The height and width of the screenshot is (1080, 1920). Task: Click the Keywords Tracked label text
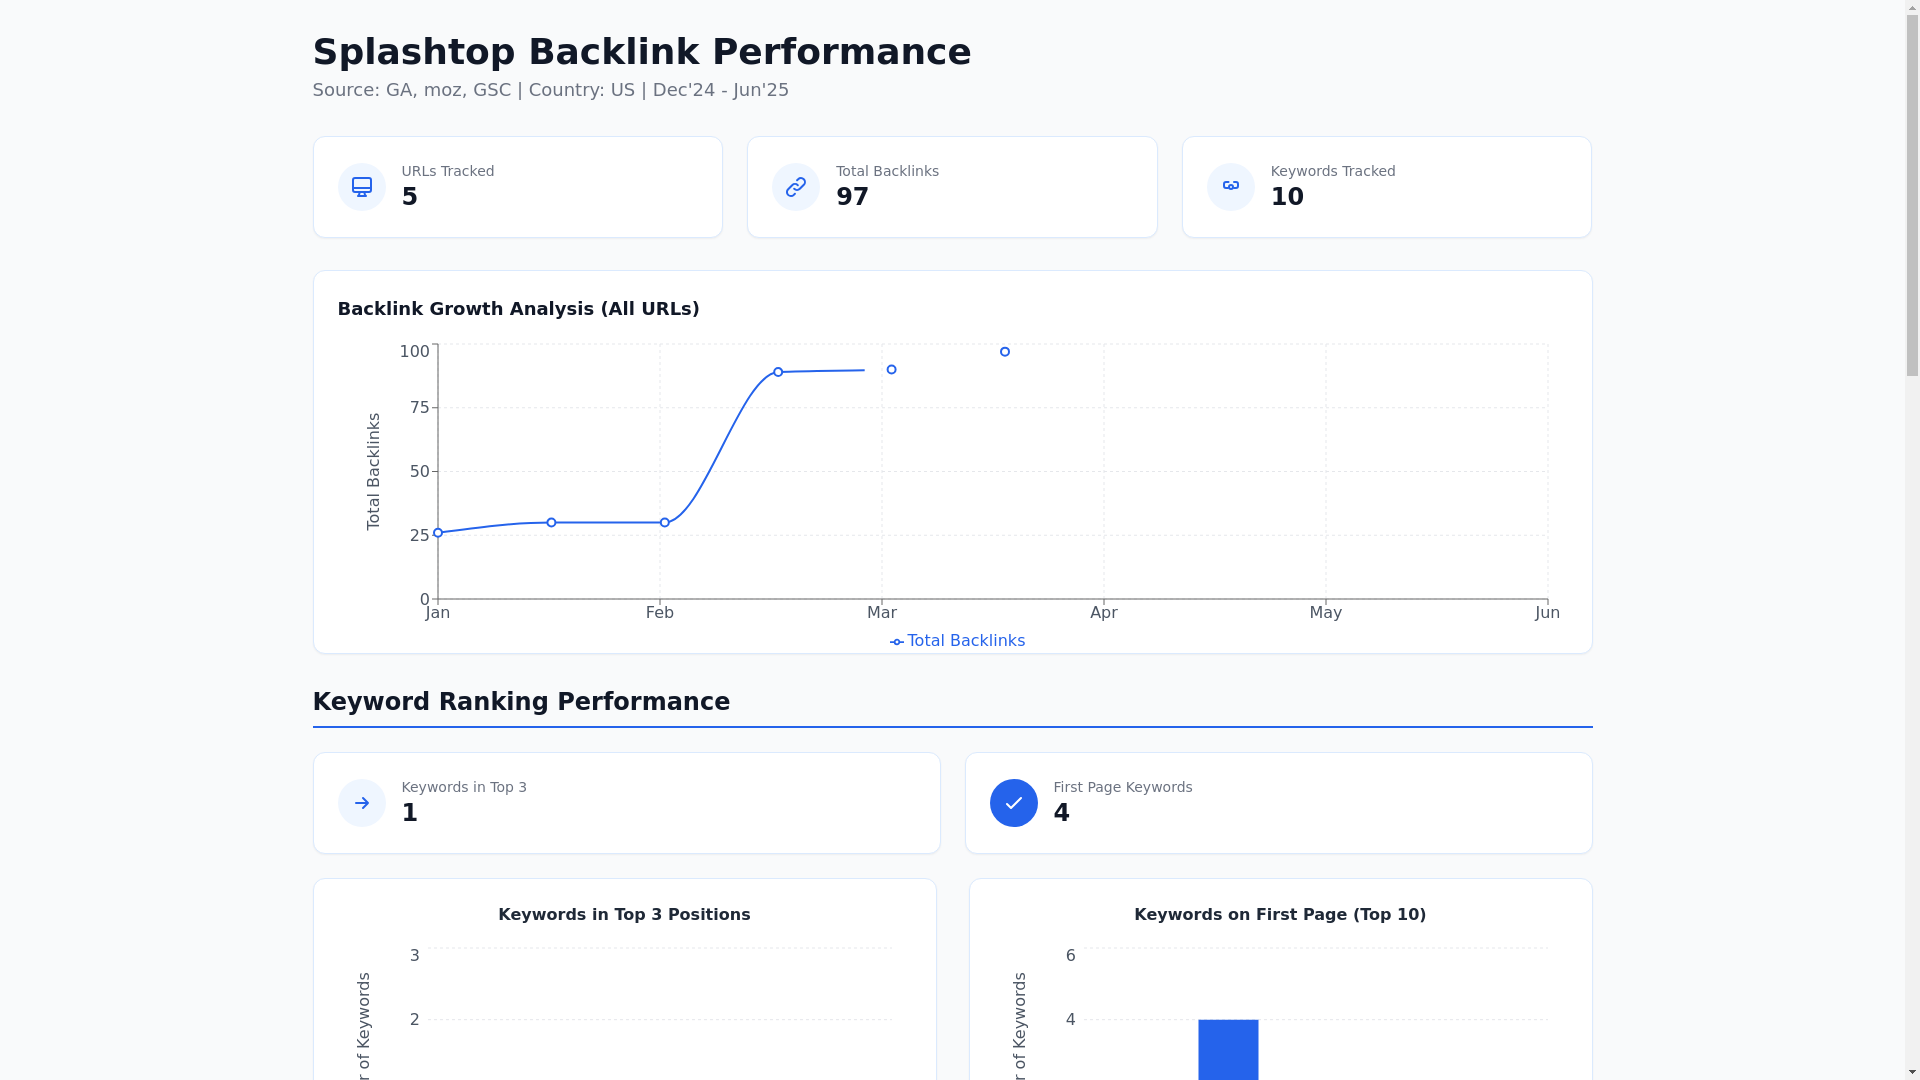[1333, 172]
